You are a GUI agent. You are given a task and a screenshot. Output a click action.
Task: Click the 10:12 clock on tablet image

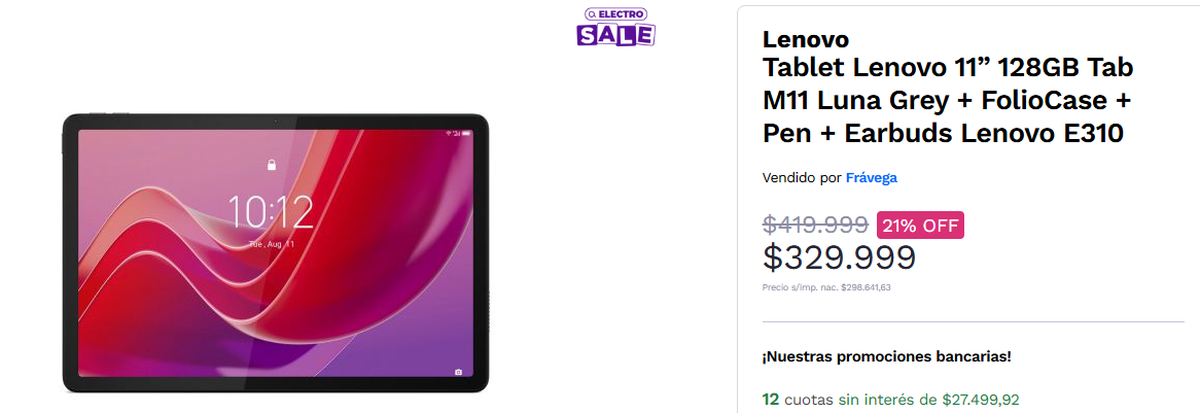270,211
